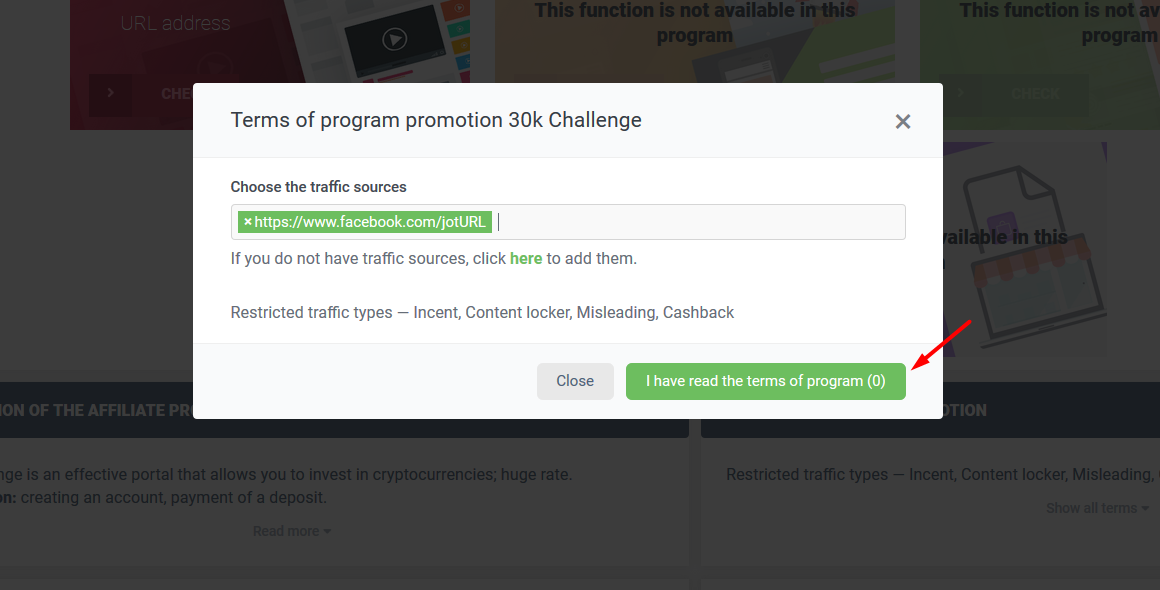Click the arrow icon beside the left CHECK button

[110, 94]
